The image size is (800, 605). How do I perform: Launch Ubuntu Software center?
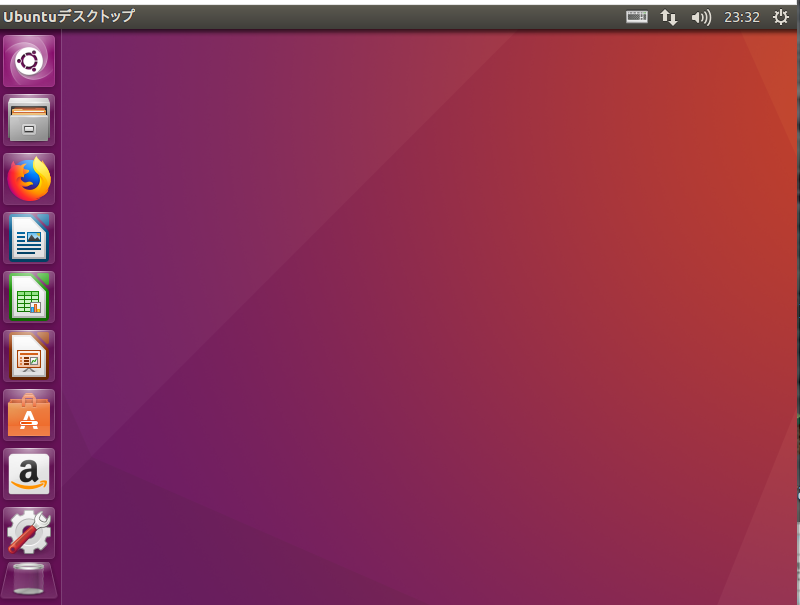tap(29, 415)
